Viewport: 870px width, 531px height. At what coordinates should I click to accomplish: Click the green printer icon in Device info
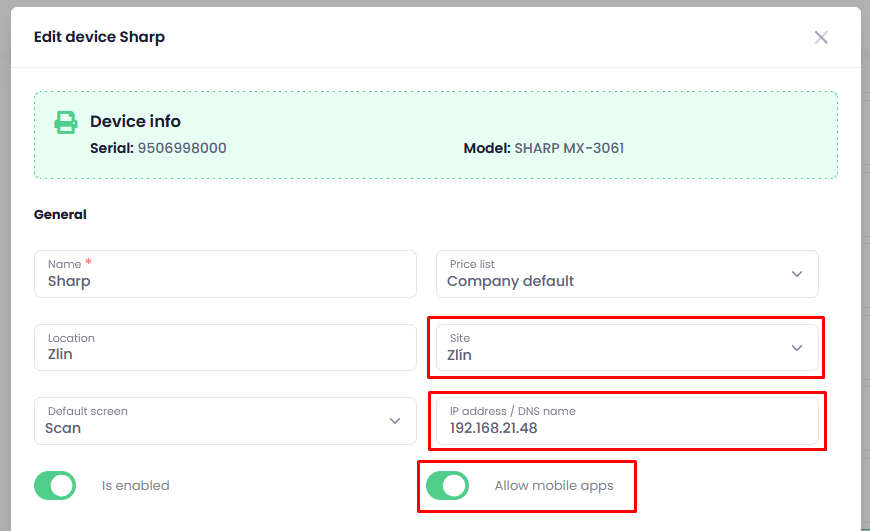point(65,122)
